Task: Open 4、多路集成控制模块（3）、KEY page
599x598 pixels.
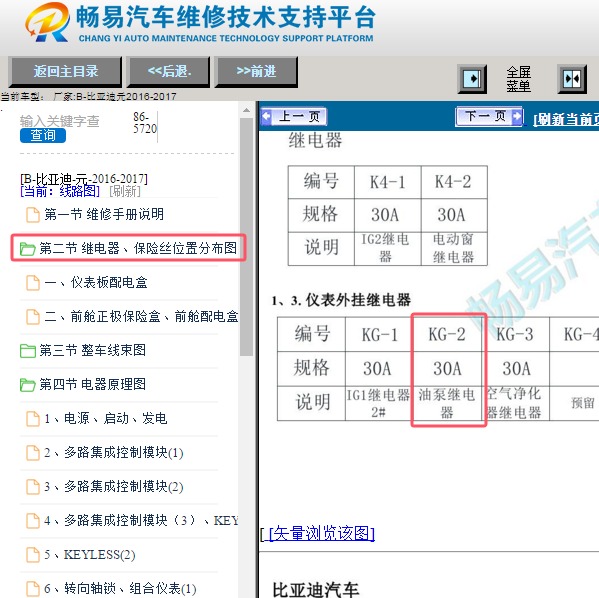Action: pyautogui.click(x=141, y=520)
